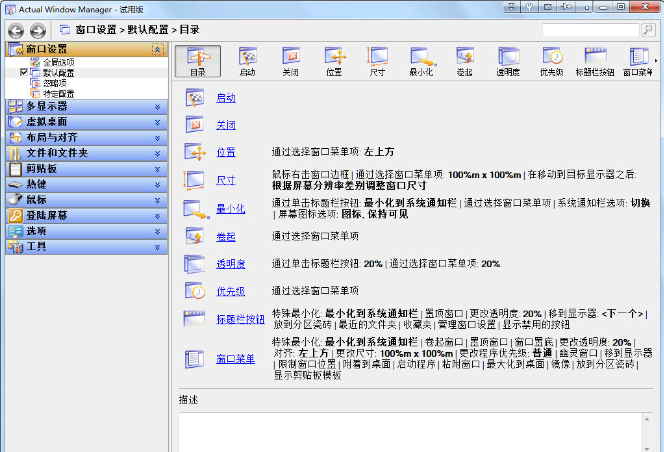Click the description box scrollbar up arrow
The width and height of the screenshot is (664, 452).
tap(647, 419)
